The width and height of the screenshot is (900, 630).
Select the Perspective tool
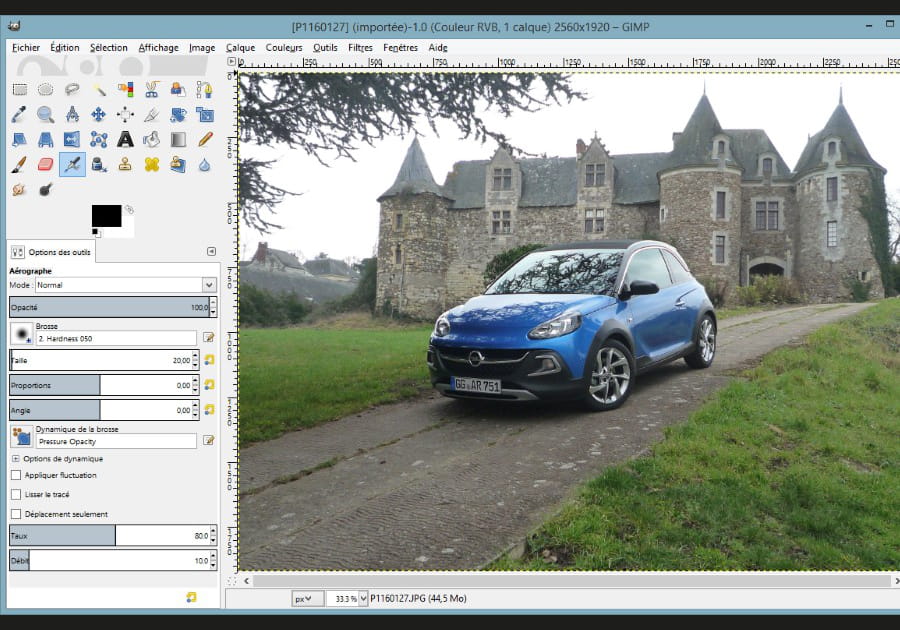[45, 139]
